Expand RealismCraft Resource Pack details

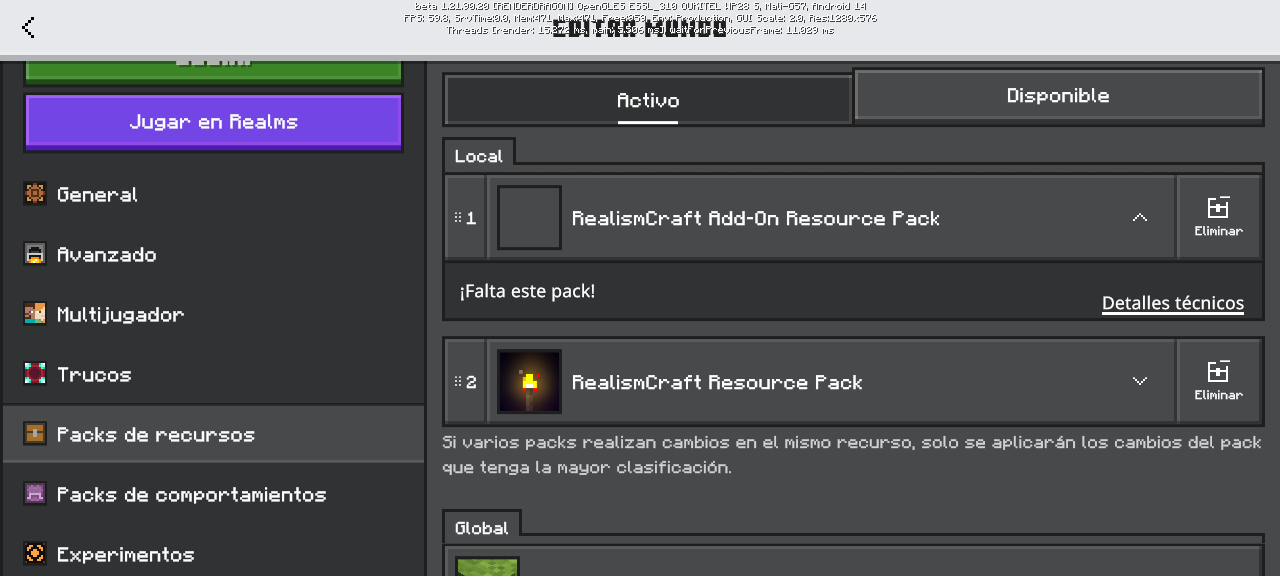(1139, 381)
